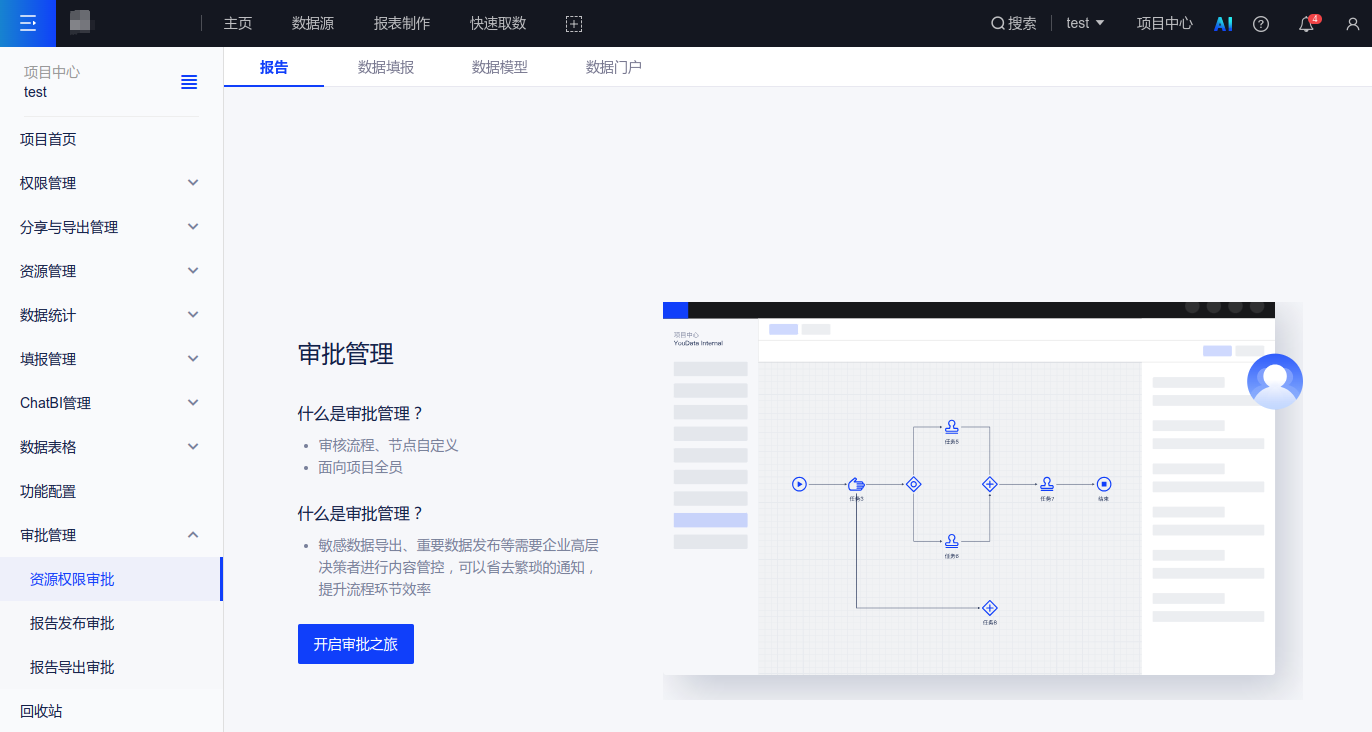1372x732 pixels.
Task: Select 报告发布审批 in the sidebar
Action: (72, 623)
